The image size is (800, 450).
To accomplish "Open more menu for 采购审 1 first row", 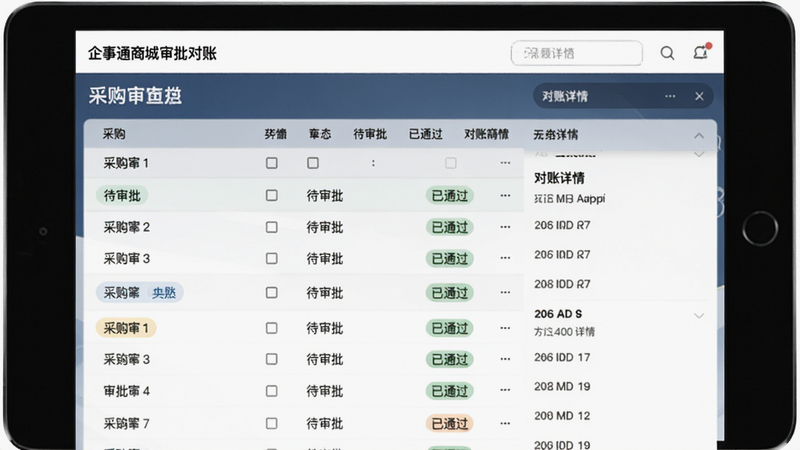I will click(x=505, y=163).
